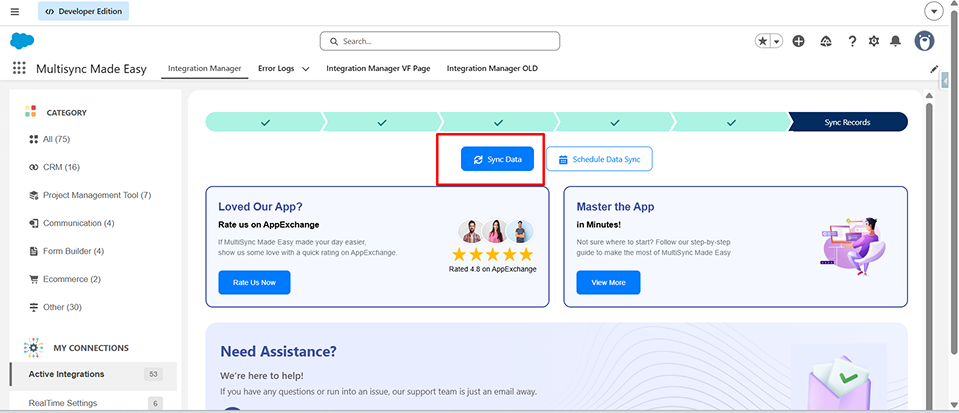
Task: Click the third completed progress step
Action: point(498,122)
